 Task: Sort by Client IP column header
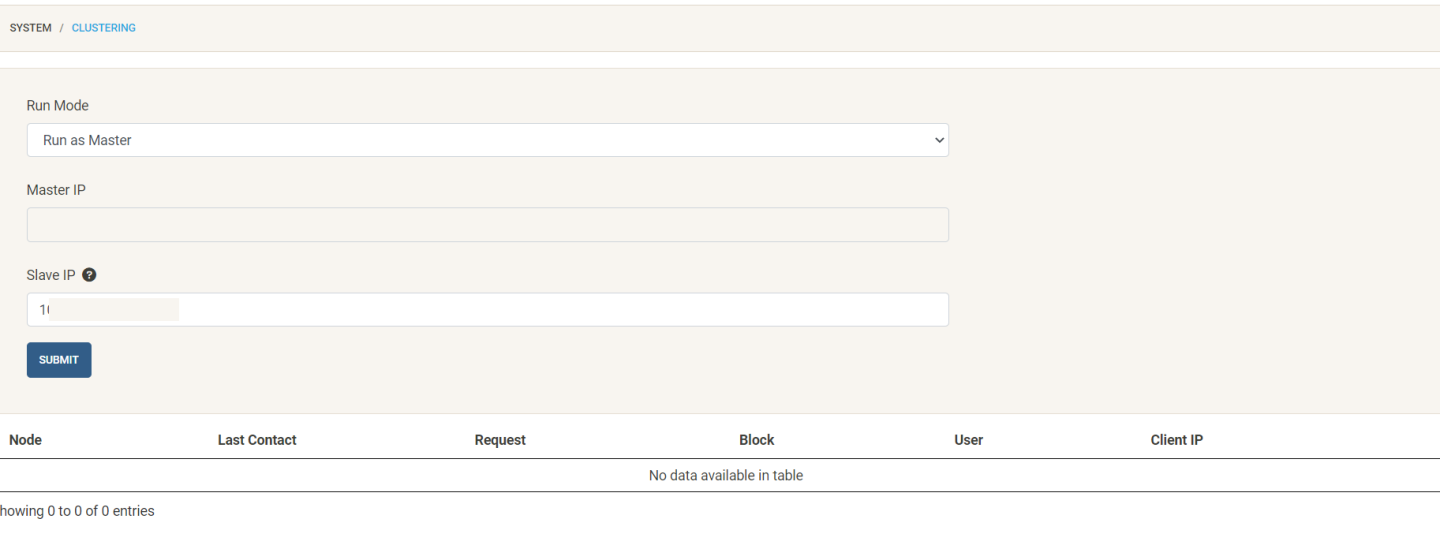[1176, 440]
